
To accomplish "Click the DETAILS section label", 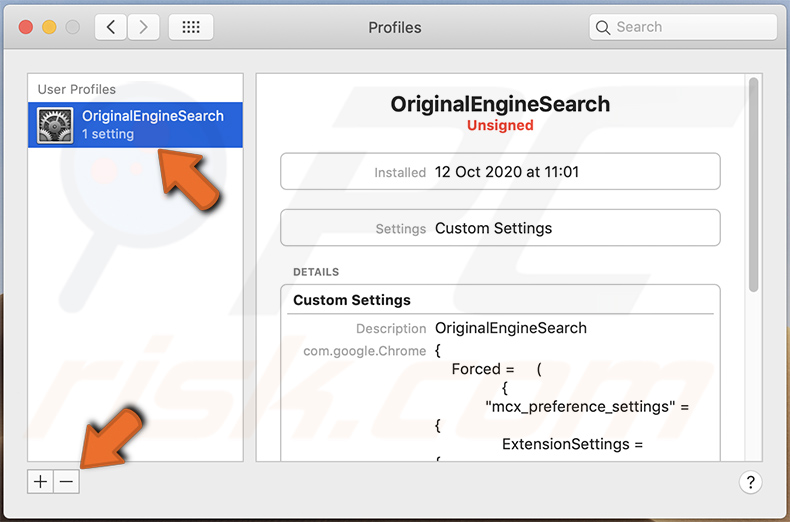I will pos(316,272).
